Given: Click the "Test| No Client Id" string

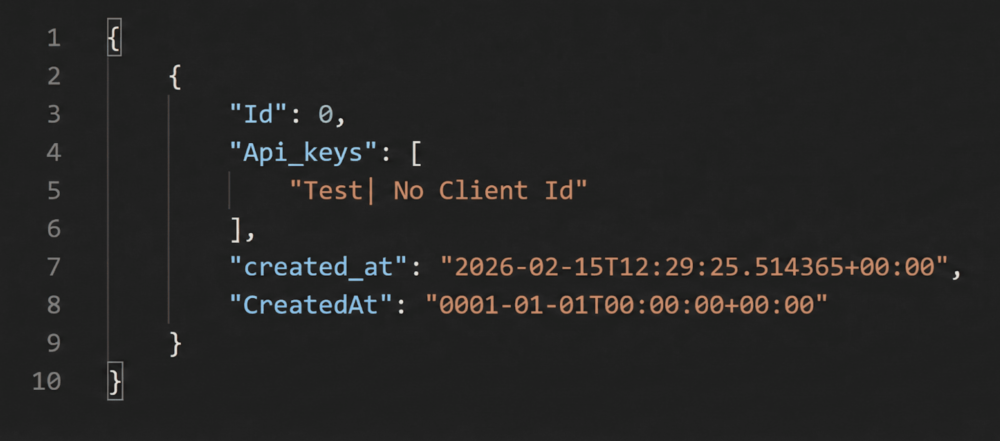Looking at the screenshot, I should pyautogui.click(x=435, y=191).
